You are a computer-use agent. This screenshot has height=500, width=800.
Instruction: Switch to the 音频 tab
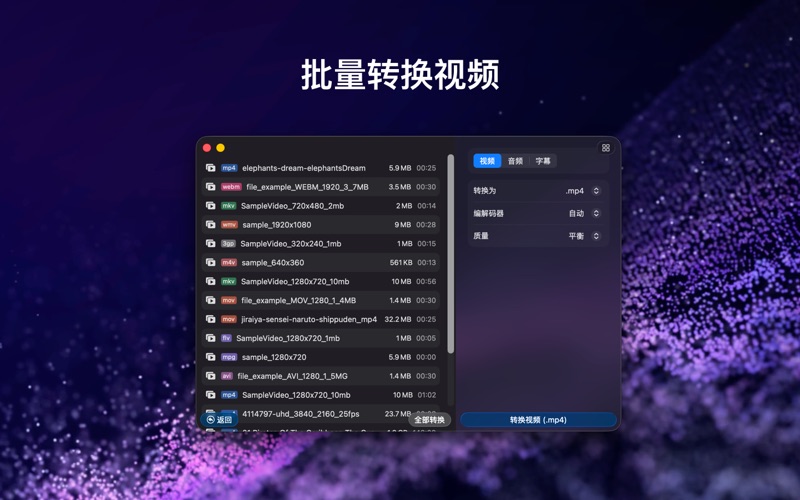(515, 161)
